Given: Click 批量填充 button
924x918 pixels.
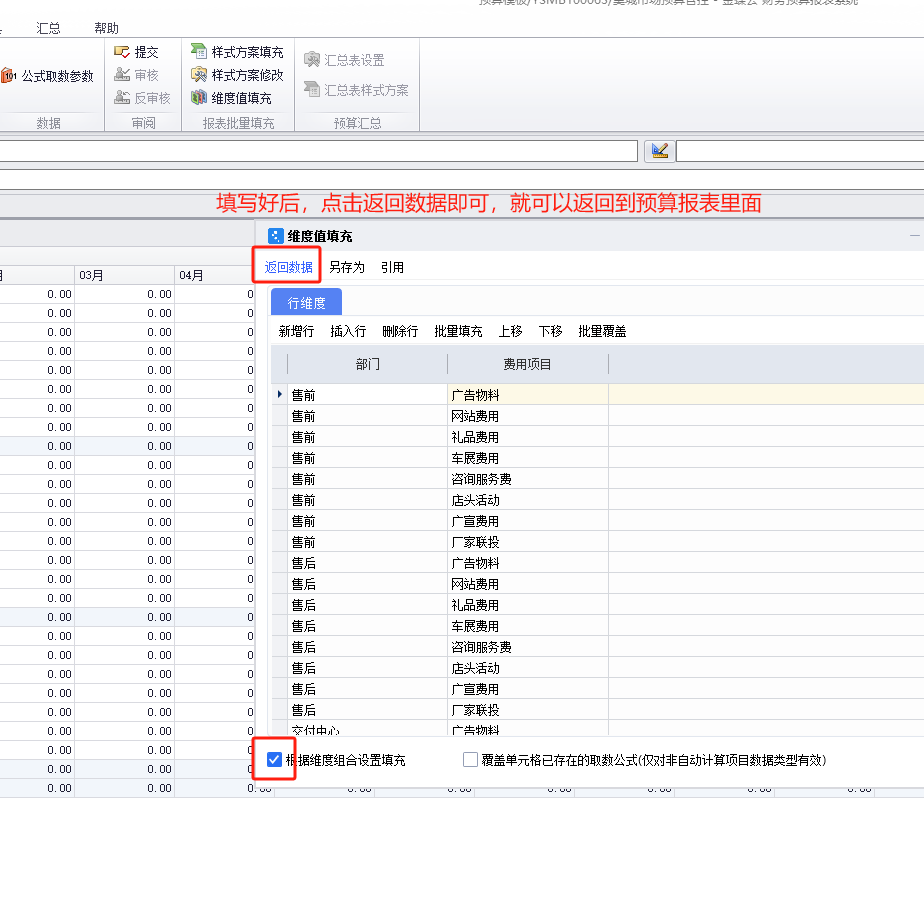Looking at the screenshot, I should [458, 331].
